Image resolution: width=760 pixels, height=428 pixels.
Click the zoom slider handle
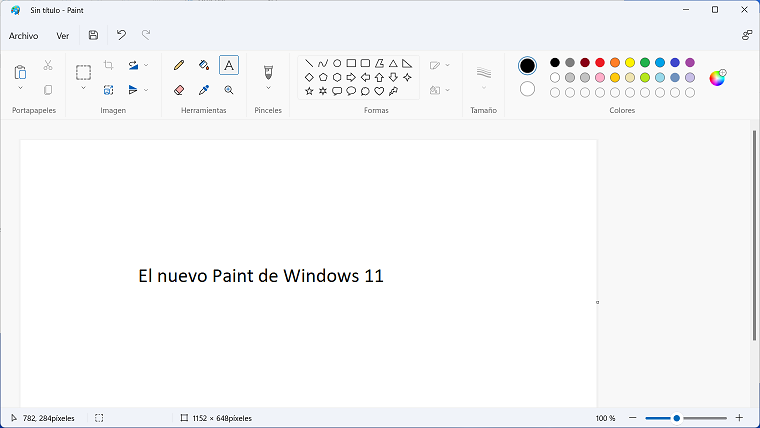point(677,418)
